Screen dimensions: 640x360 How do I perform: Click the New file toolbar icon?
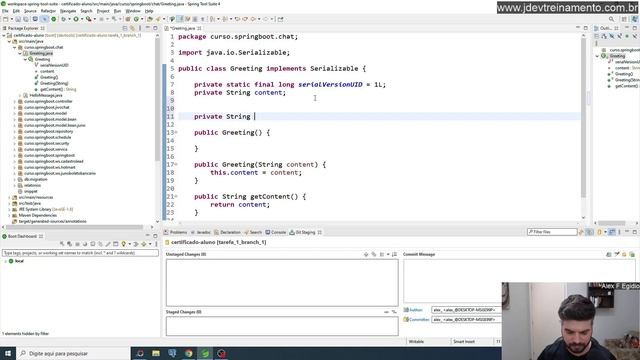pos(6,19)
